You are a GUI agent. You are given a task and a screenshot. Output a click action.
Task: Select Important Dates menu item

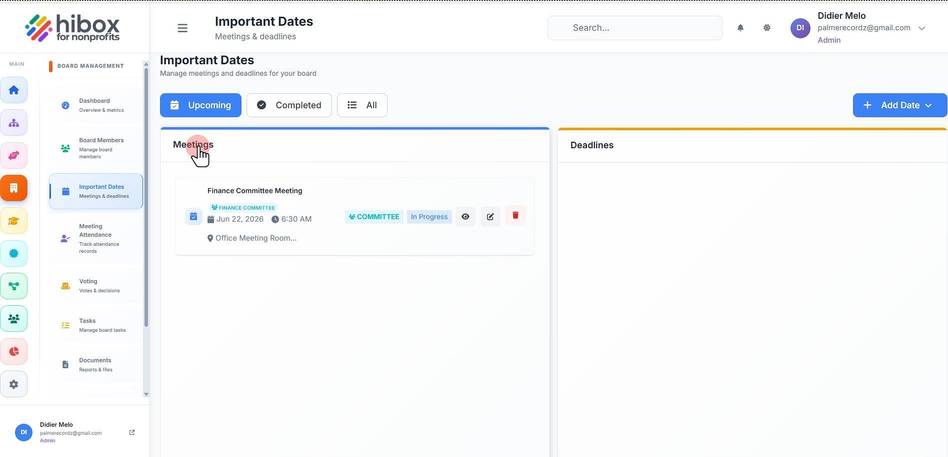(96, 191)
